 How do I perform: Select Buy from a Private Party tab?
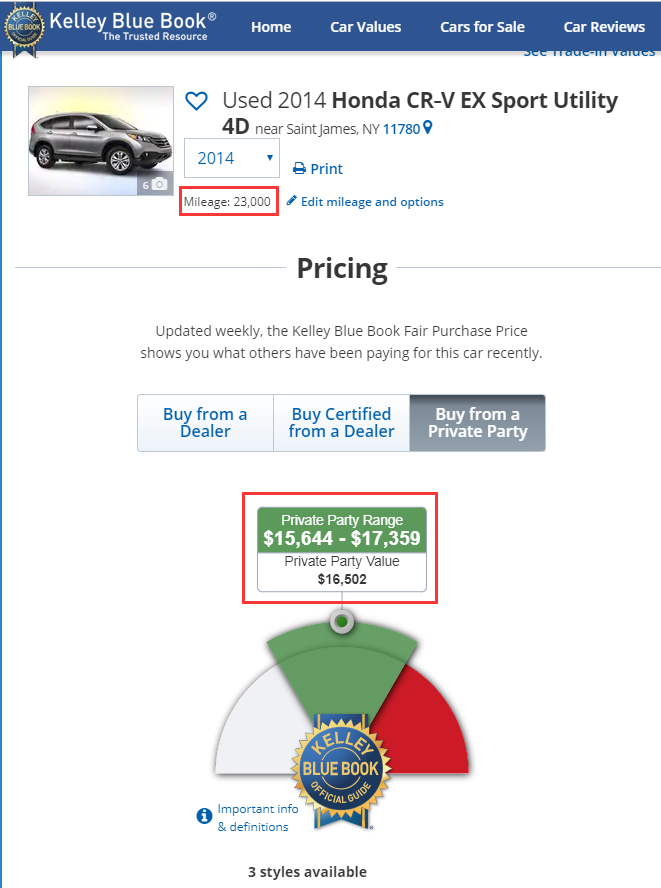coord(477,422)
